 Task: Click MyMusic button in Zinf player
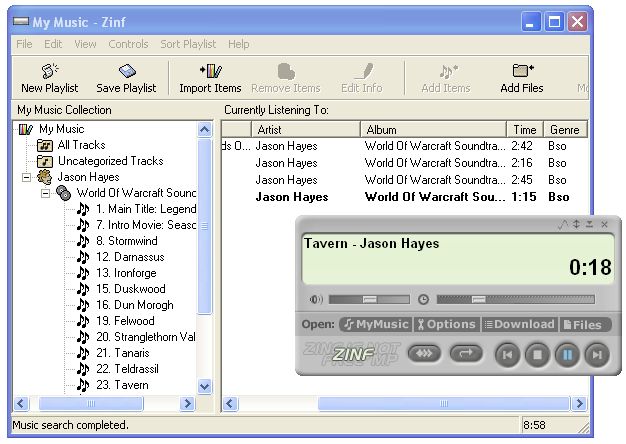click(376, 324)
